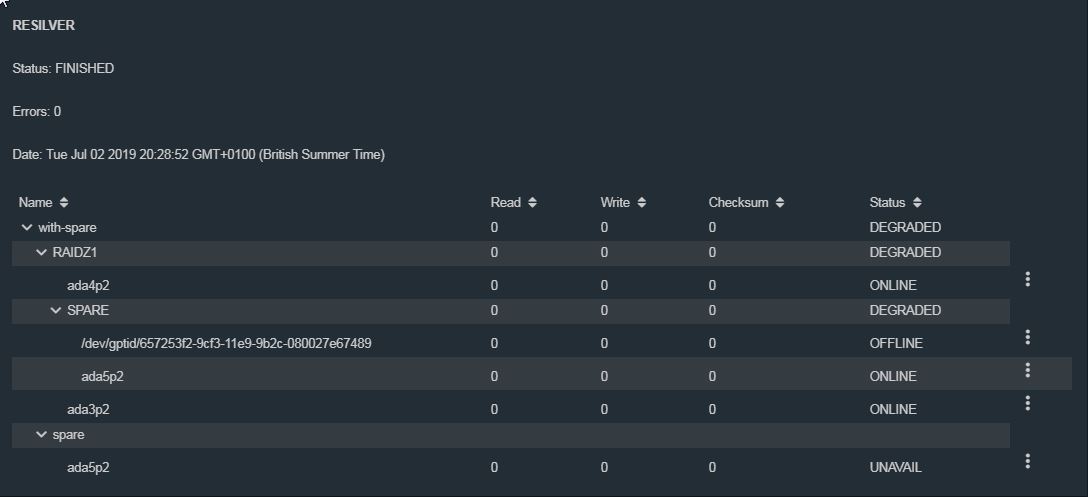Click the Status column header label
Viewport: 1088px width, 497px height.
(887, 203)
